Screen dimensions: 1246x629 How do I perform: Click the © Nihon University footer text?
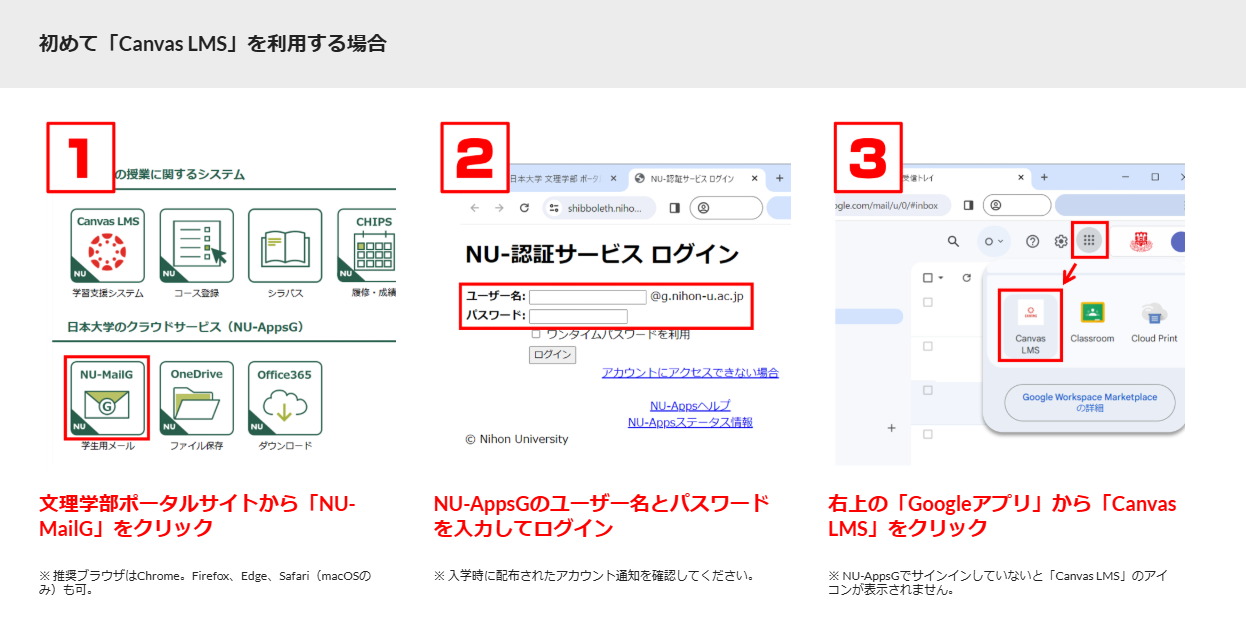click(517, 439)
